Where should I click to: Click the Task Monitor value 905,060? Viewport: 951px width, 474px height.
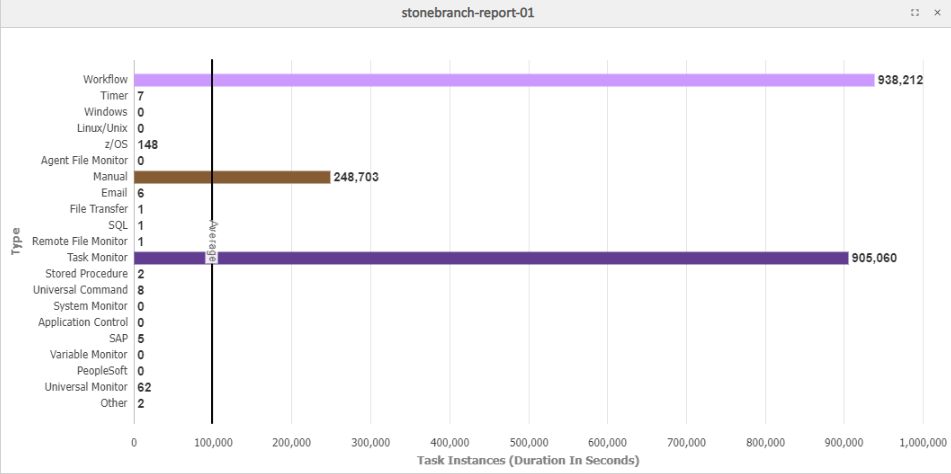point(873,258)
